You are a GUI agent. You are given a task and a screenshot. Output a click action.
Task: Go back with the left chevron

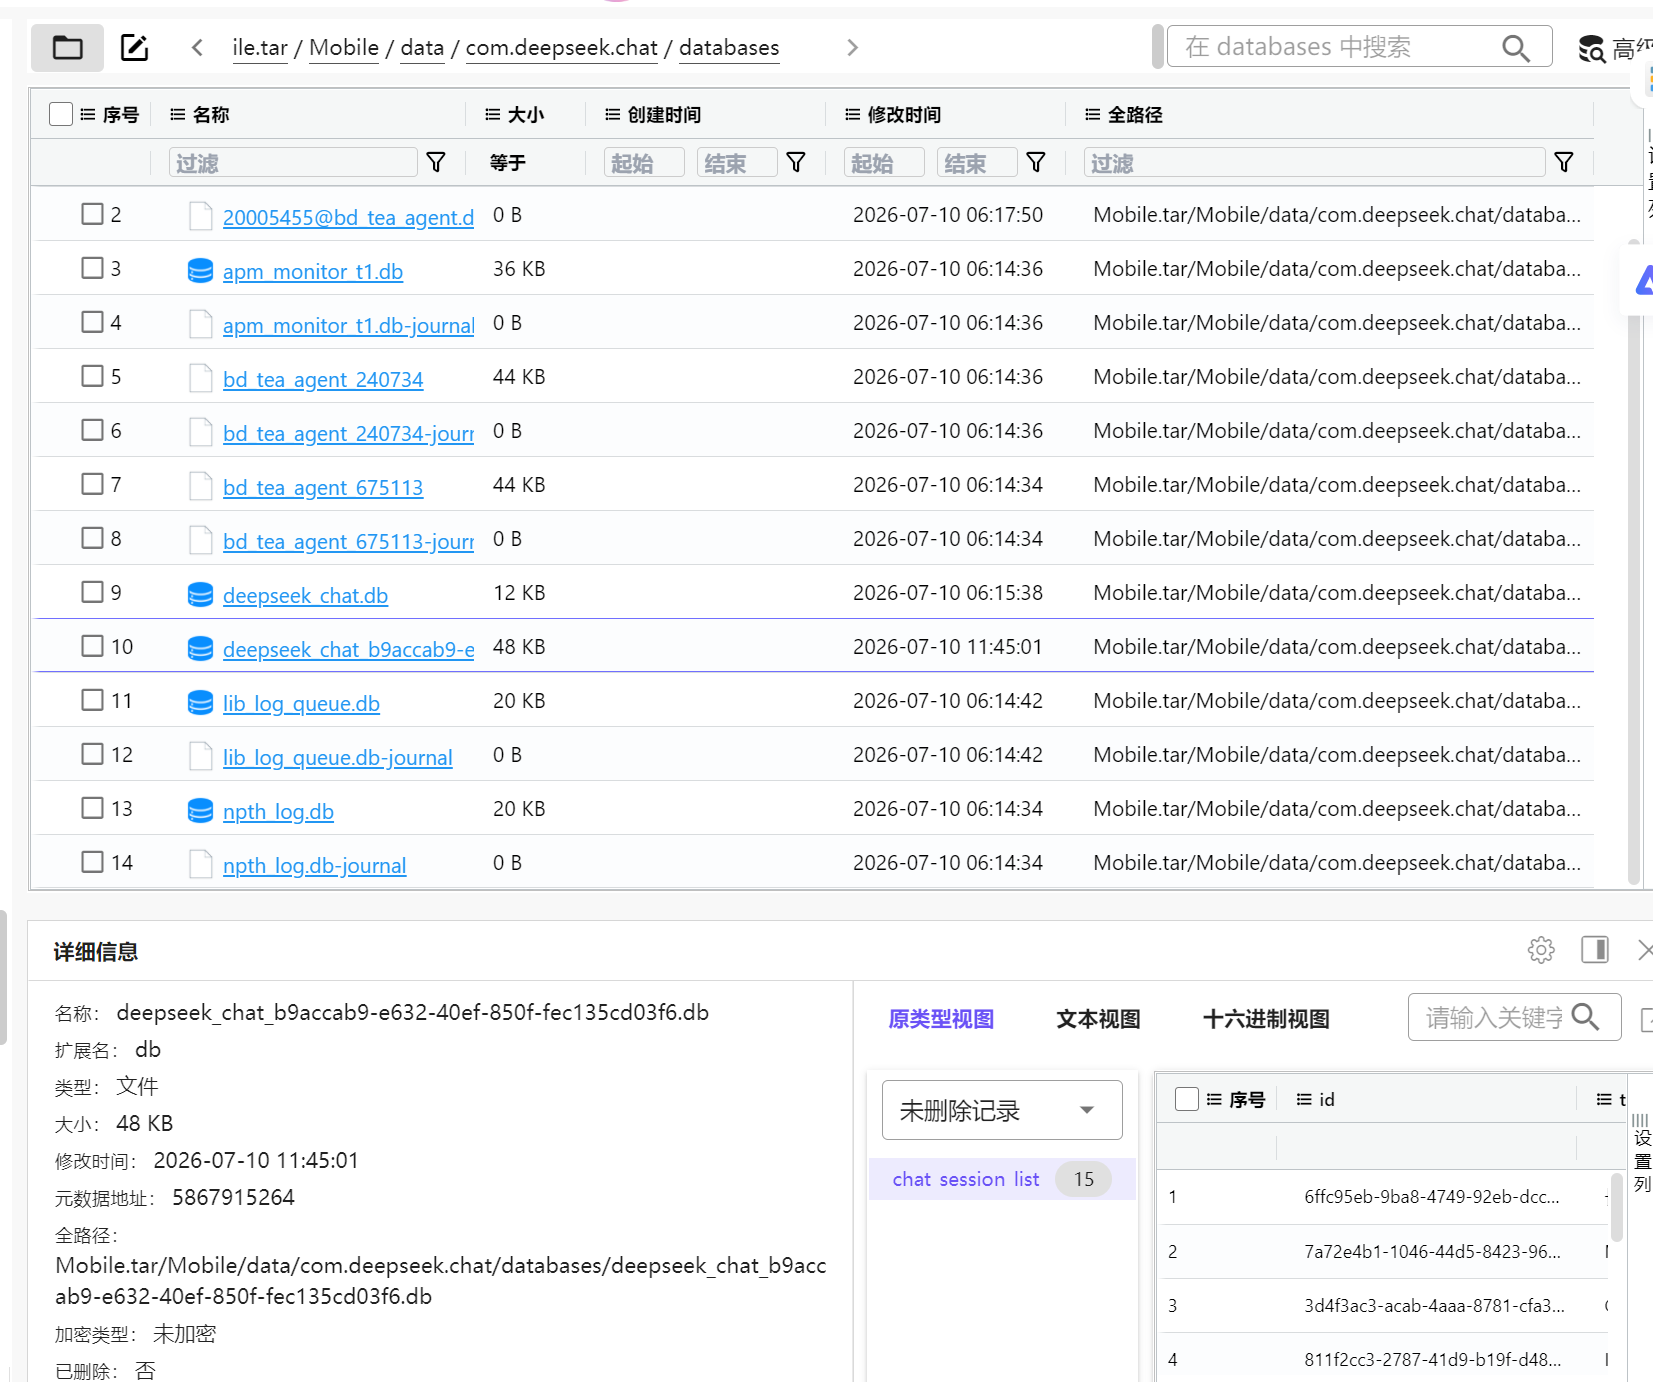[197, 47]
